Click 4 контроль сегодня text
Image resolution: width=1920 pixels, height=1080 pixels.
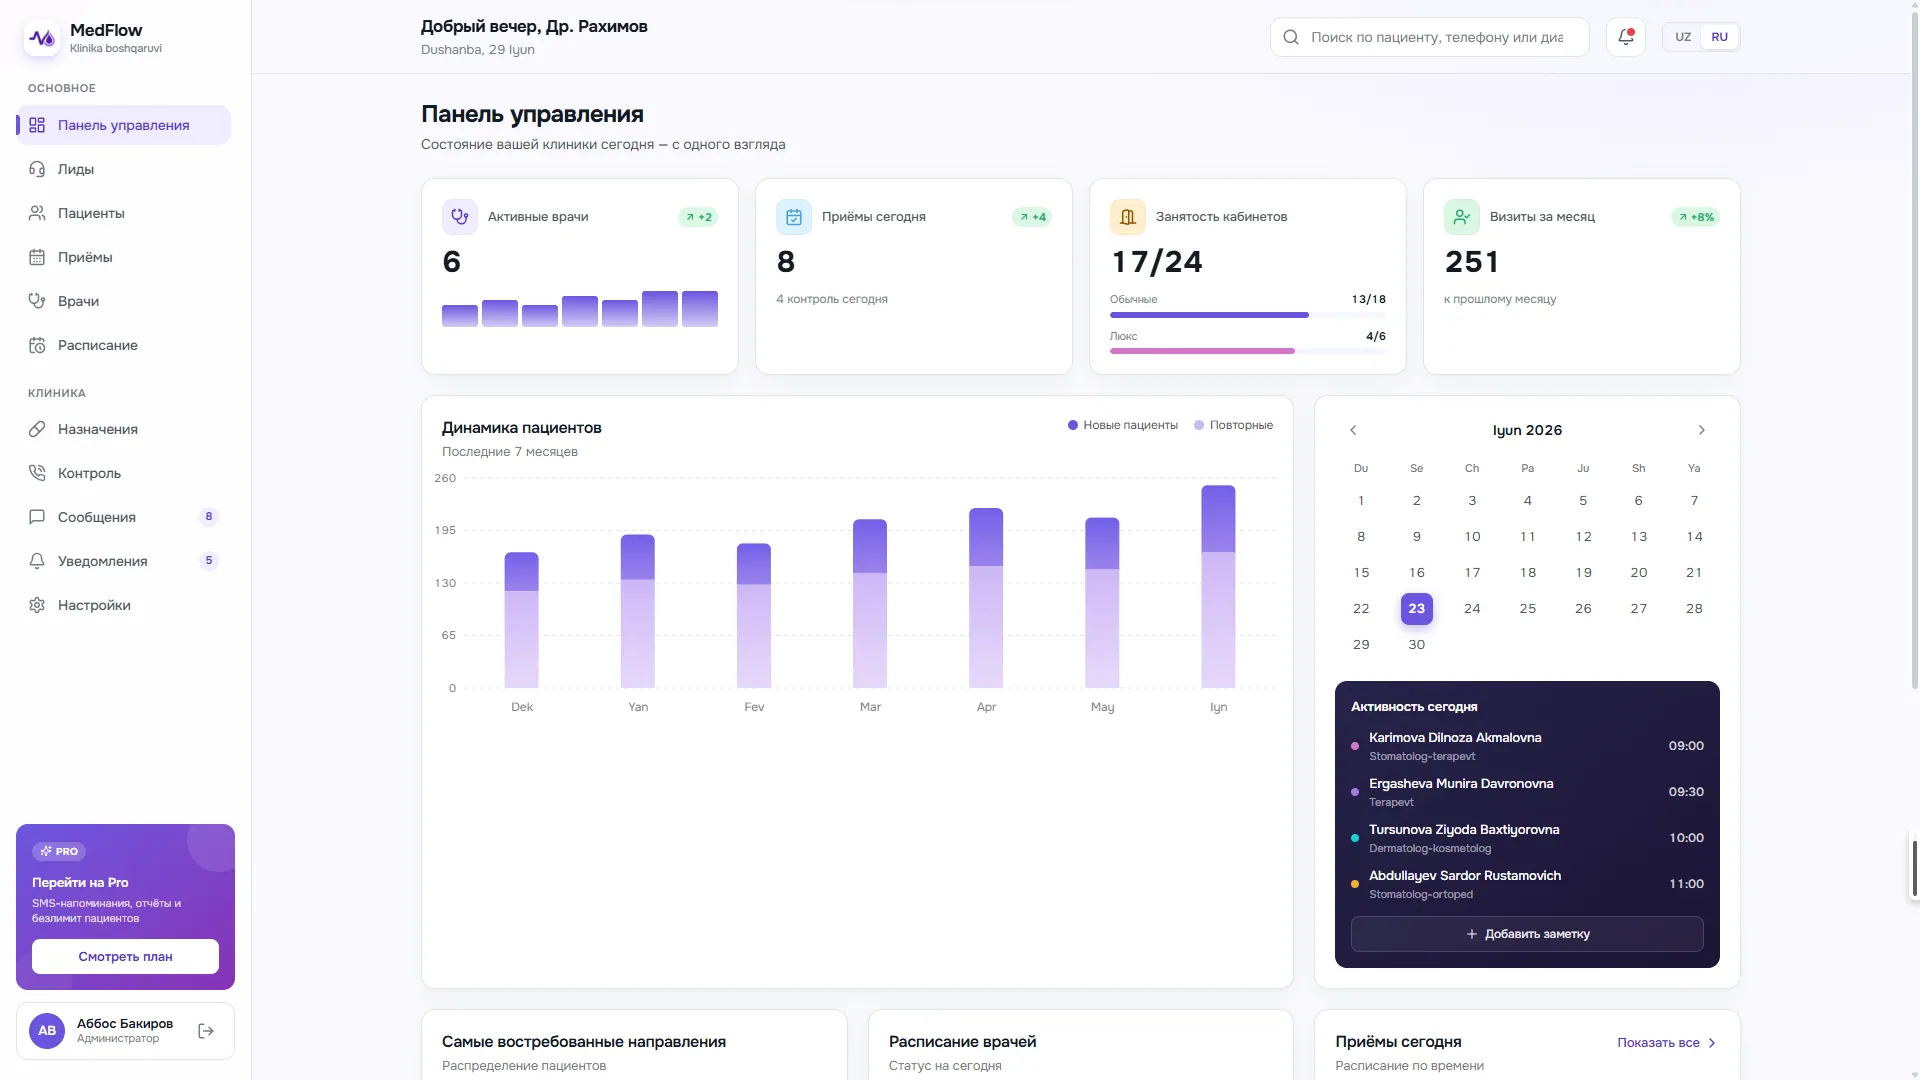click(832, 299)
